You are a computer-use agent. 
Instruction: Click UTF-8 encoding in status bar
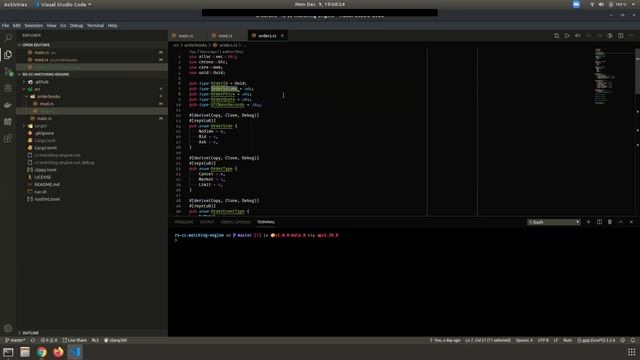[x=543, y=340]
